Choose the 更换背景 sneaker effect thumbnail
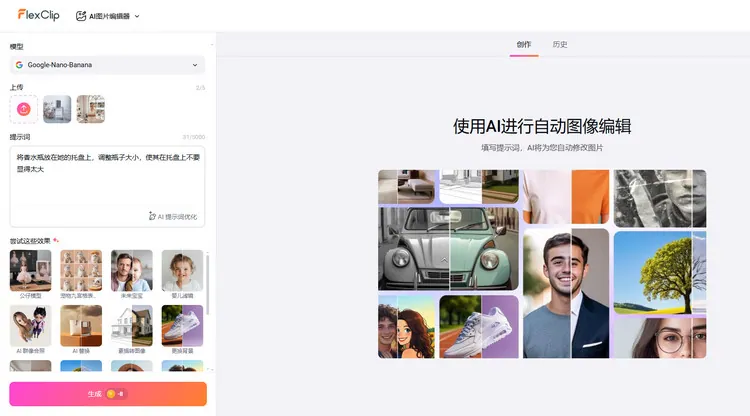Screen dimensions: 750x416 (182, 326)
